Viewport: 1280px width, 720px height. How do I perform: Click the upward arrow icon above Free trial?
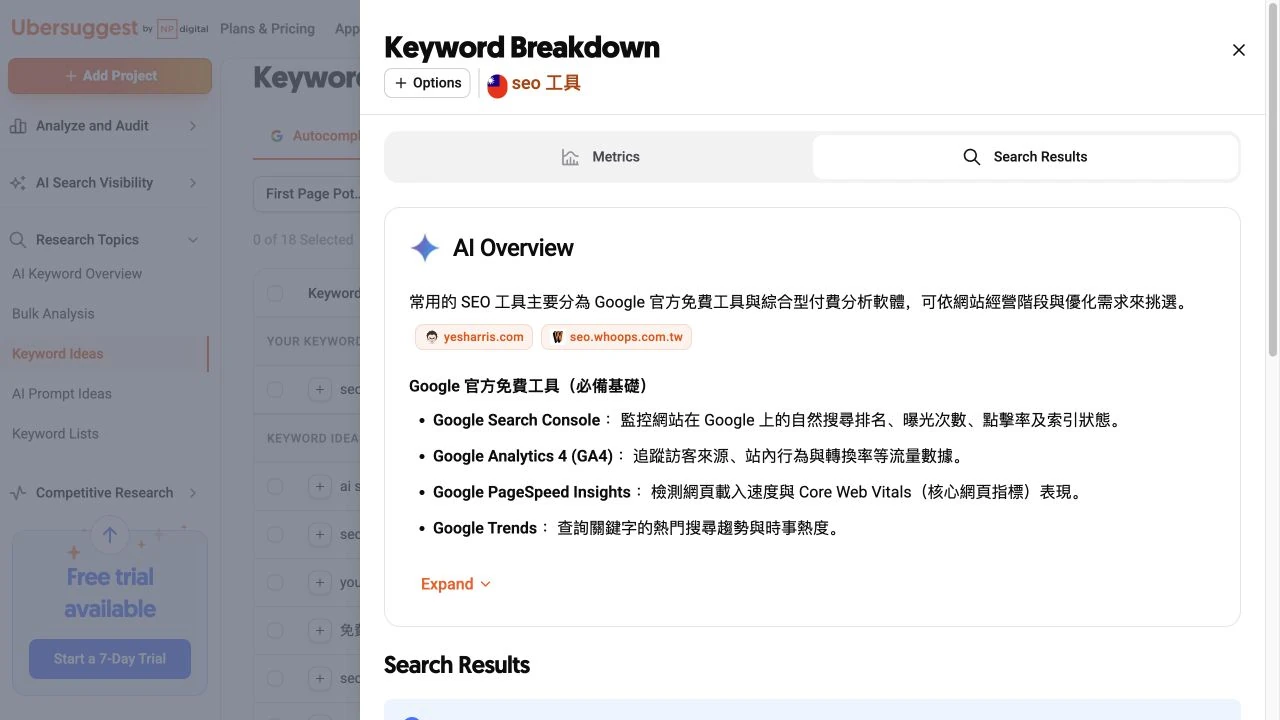110,535
